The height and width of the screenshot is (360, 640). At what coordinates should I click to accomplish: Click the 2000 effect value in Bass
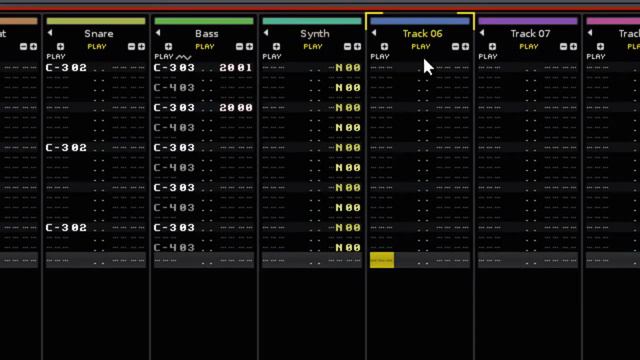236,107
